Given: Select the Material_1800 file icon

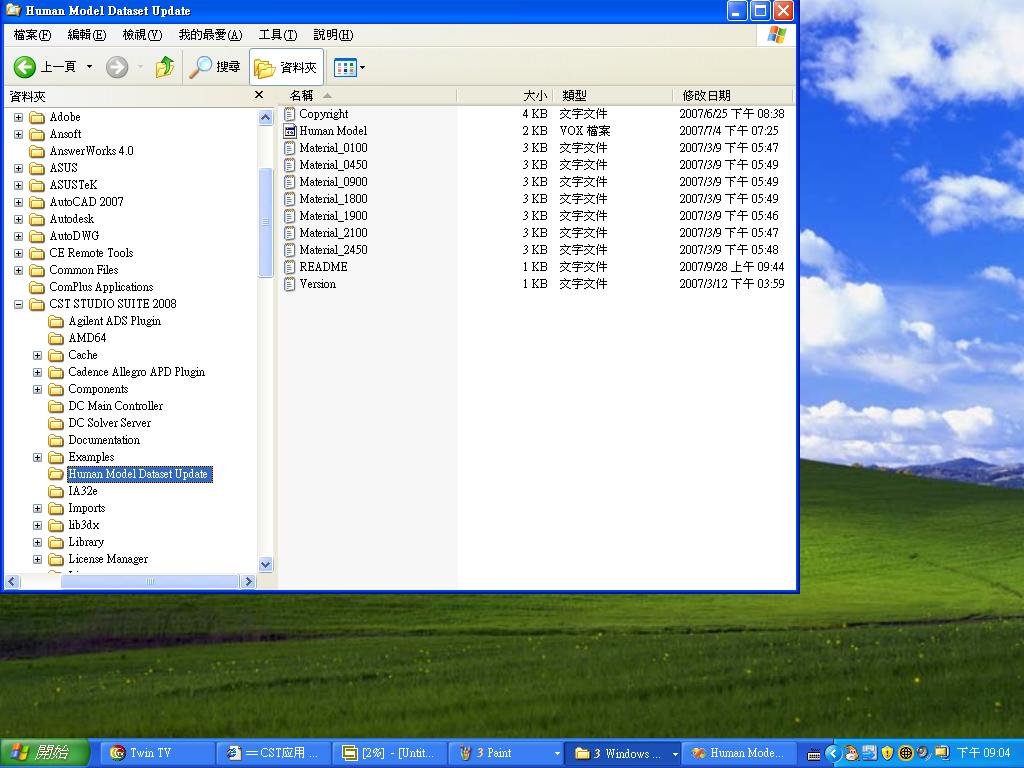Looking at the screenshot, I should pos(290,199).
